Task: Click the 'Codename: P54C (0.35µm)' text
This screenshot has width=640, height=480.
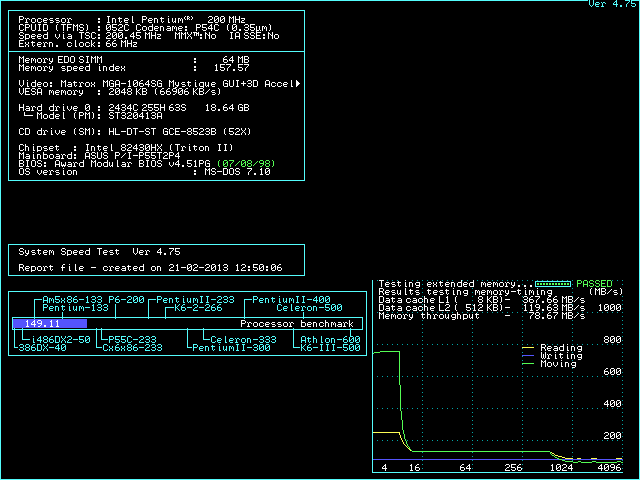Action: tap(204, 28)
